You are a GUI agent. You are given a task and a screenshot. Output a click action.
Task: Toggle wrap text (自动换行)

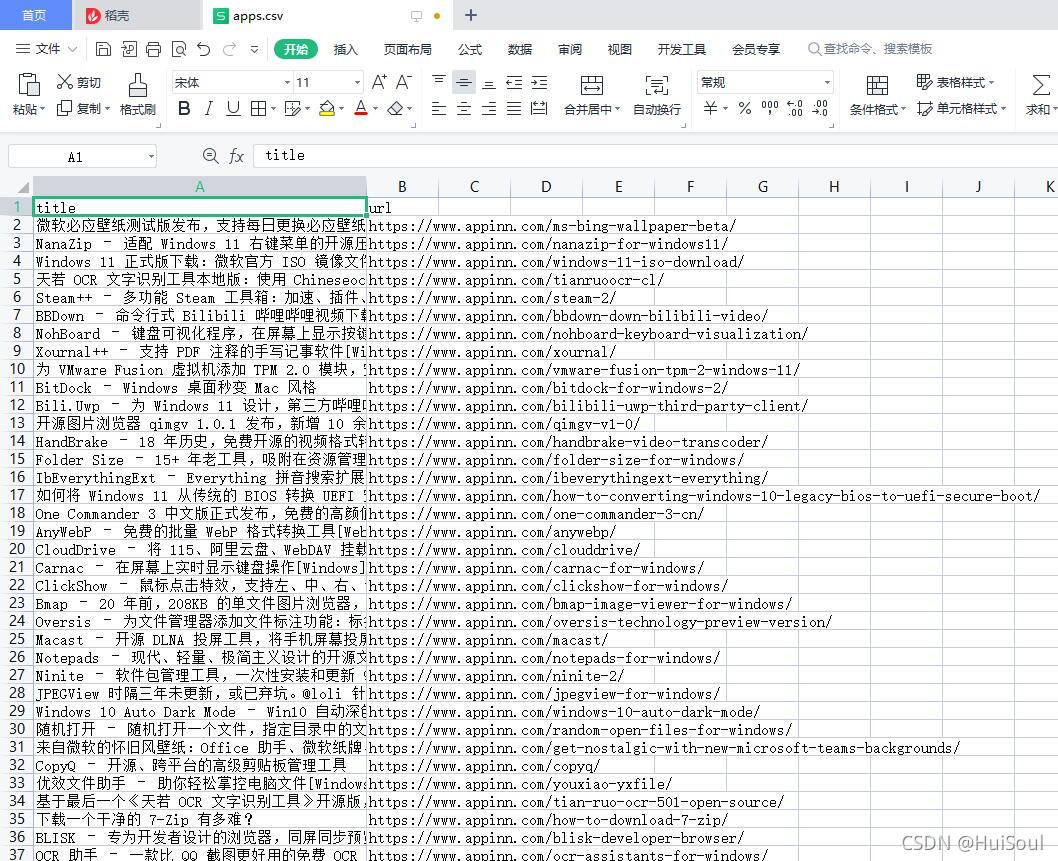coord(657,95)
